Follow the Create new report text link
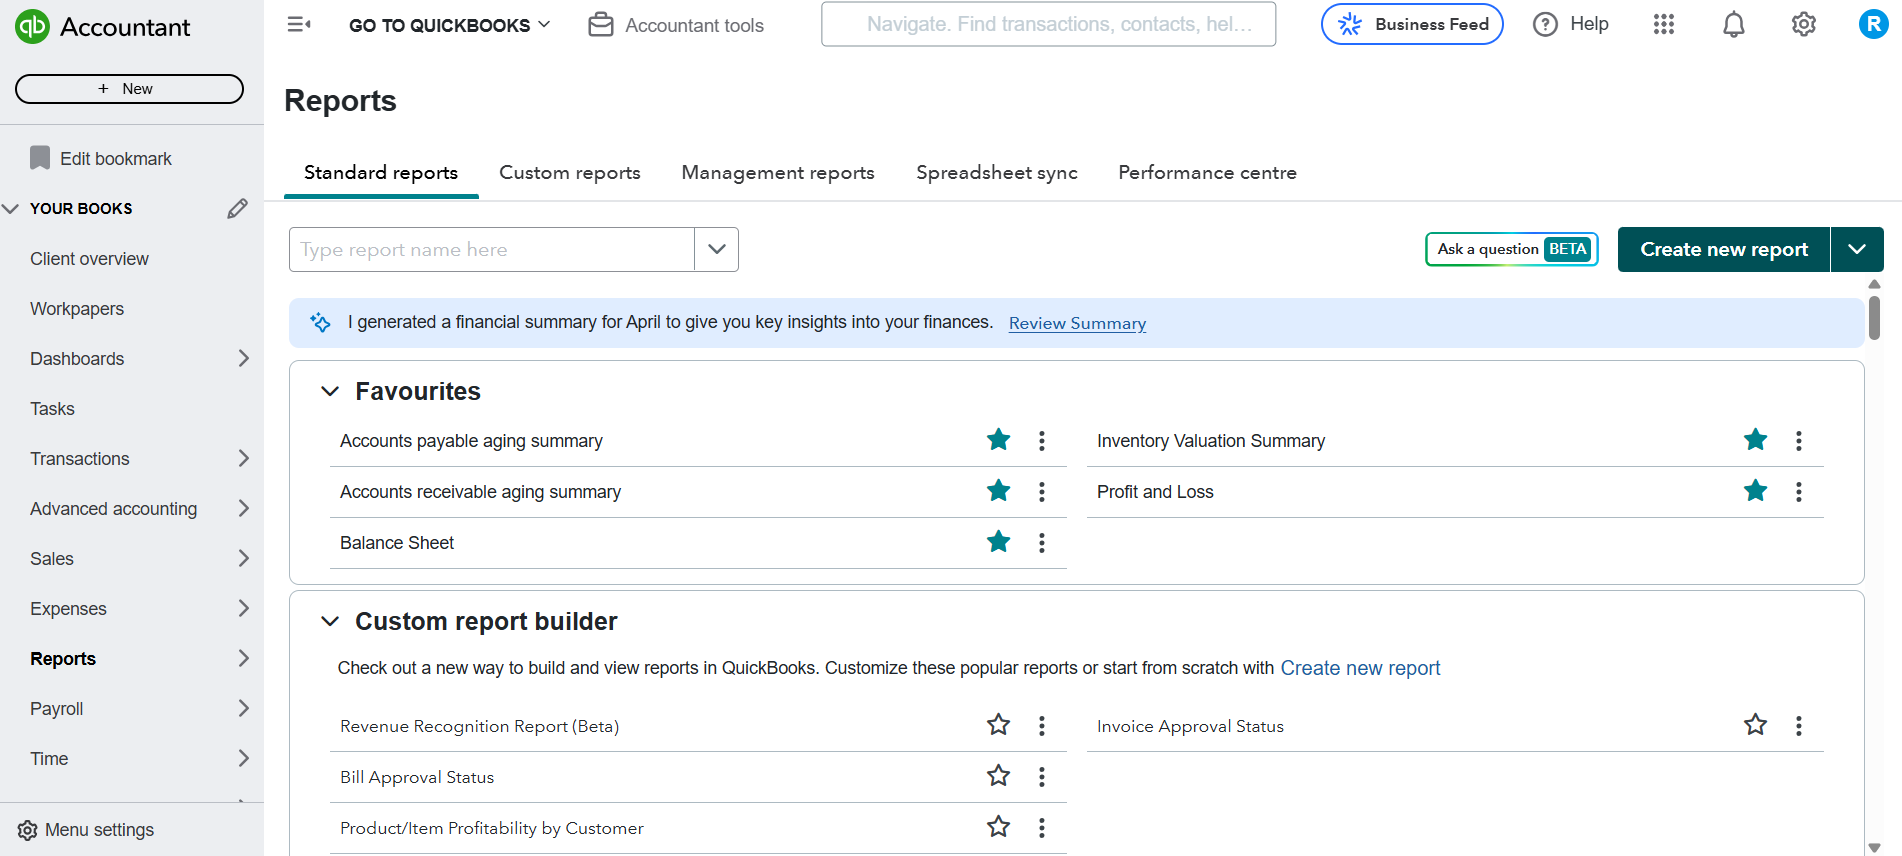The height and width of the screenshot is (856, 1902). click(1360, 668)
